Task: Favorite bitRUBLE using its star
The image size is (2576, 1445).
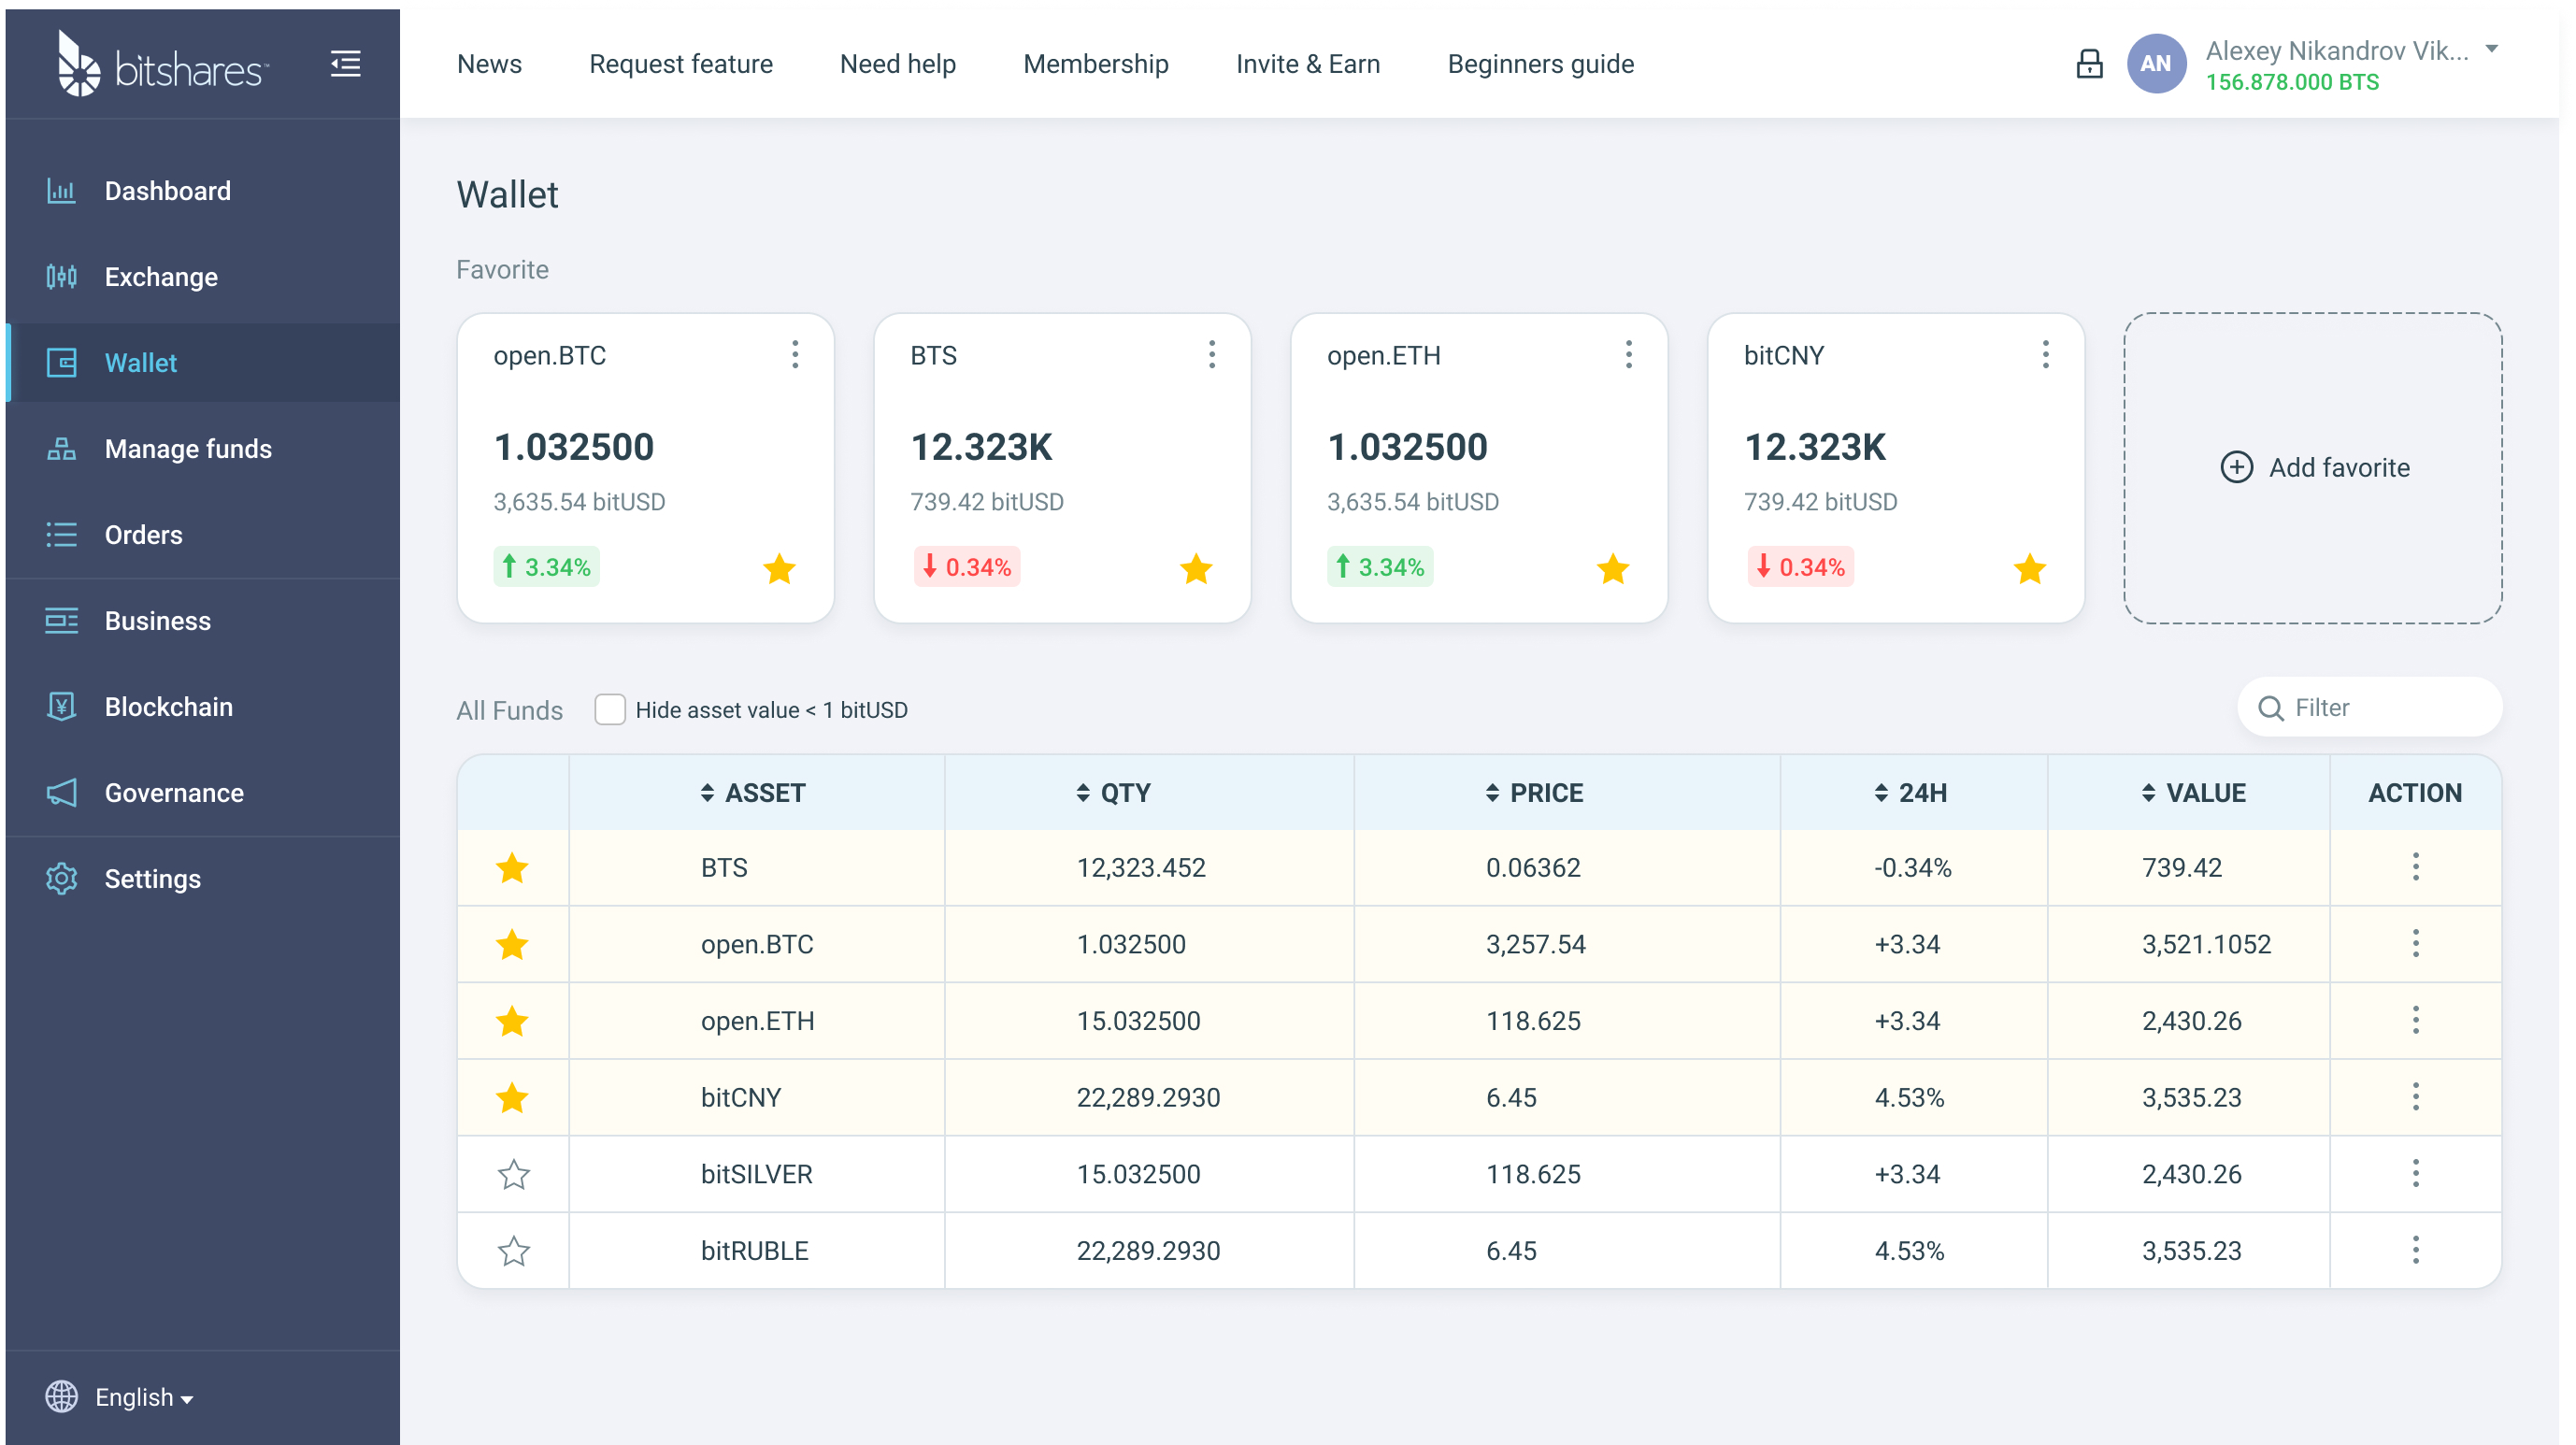Action: 513,1250
